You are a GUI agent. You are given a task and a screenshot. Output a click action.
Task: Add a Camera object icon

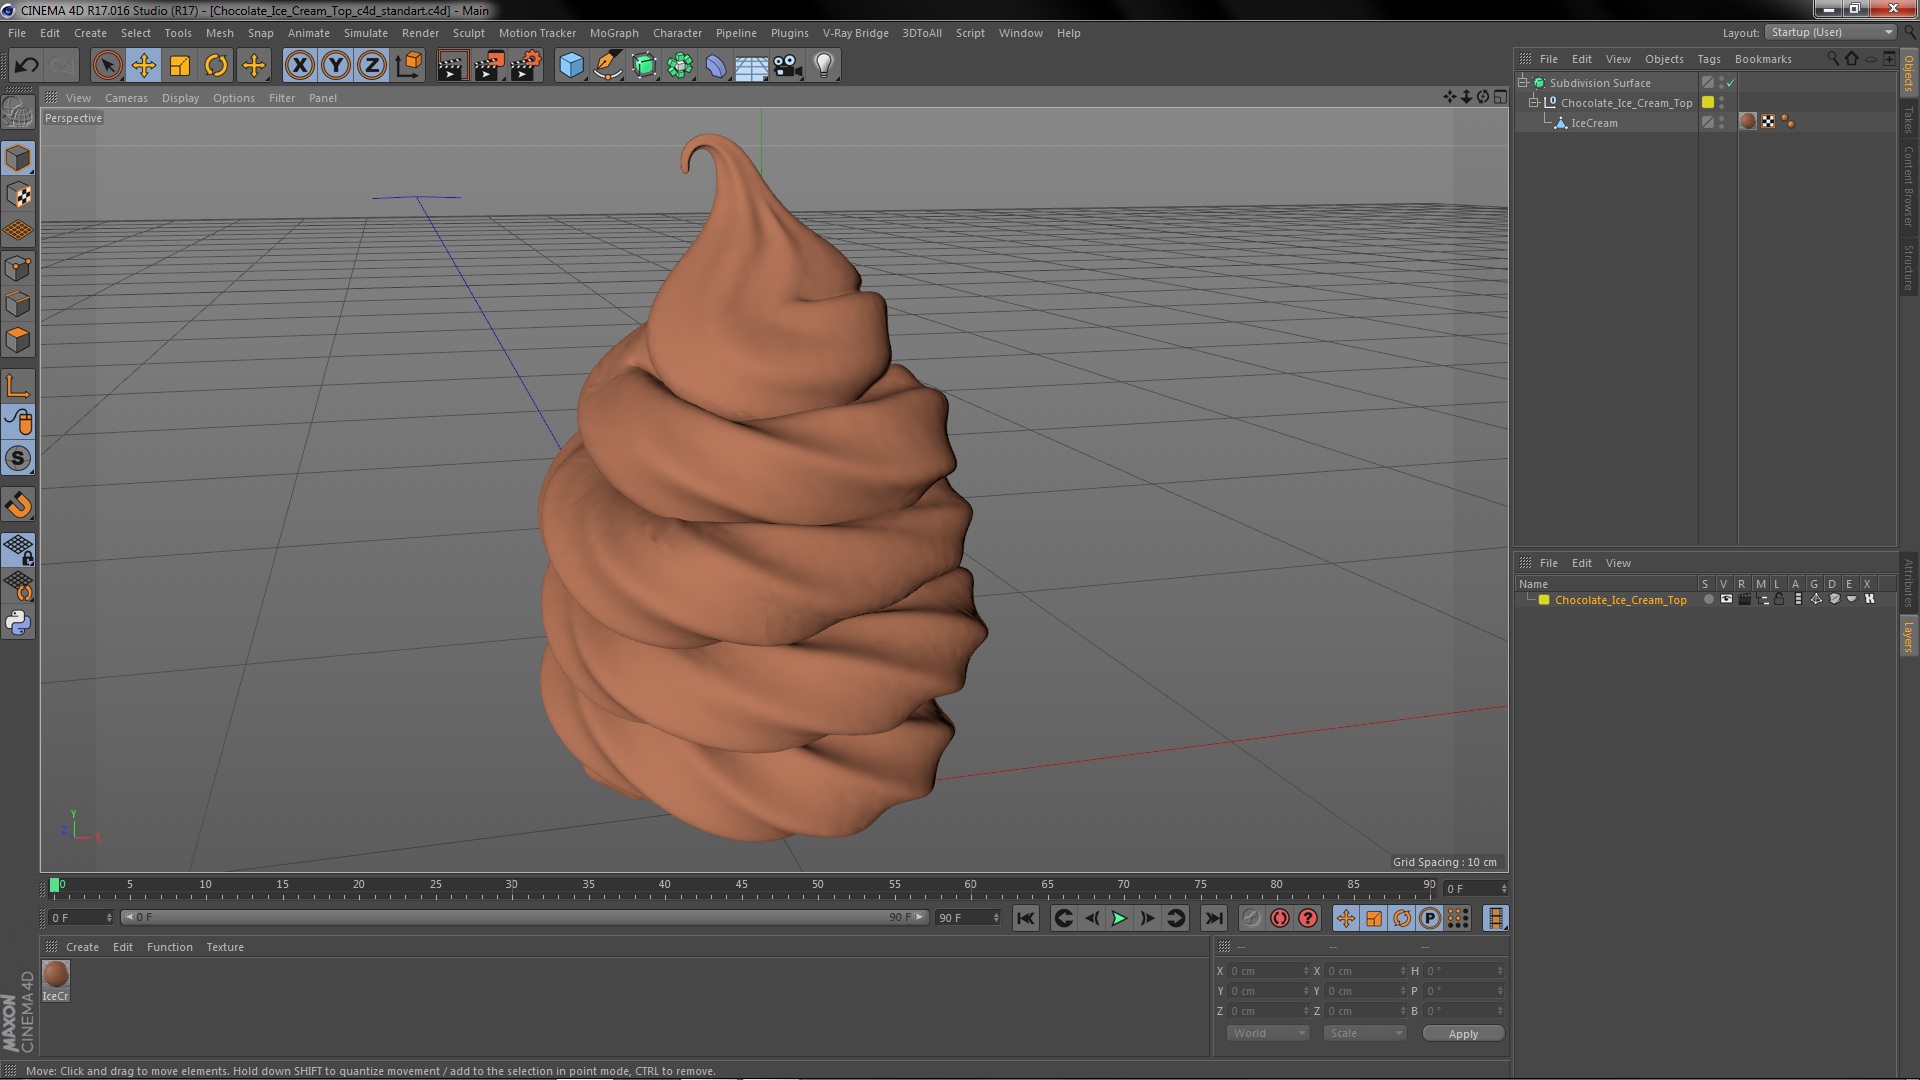[x=788, y=66]
